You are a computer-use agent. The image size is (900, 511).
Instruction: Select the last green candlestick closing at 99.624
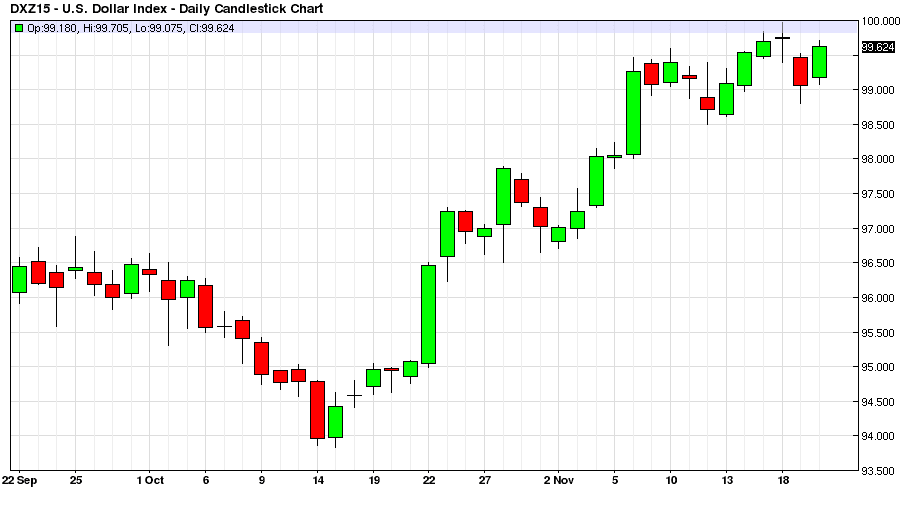point(820,62)
